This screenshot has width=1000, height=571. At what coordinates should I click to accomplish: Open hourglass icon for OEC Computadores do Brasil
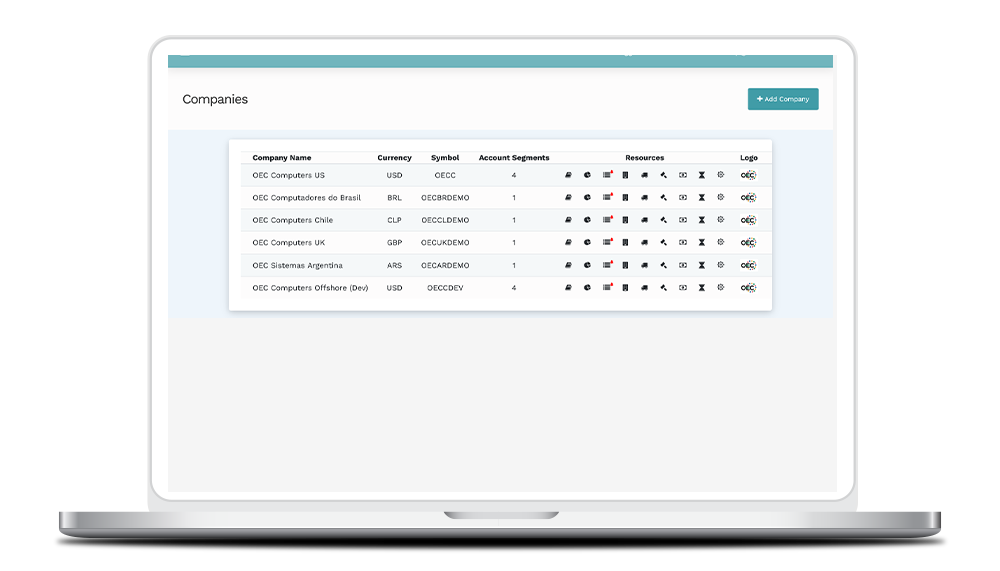tap(702, 198)
